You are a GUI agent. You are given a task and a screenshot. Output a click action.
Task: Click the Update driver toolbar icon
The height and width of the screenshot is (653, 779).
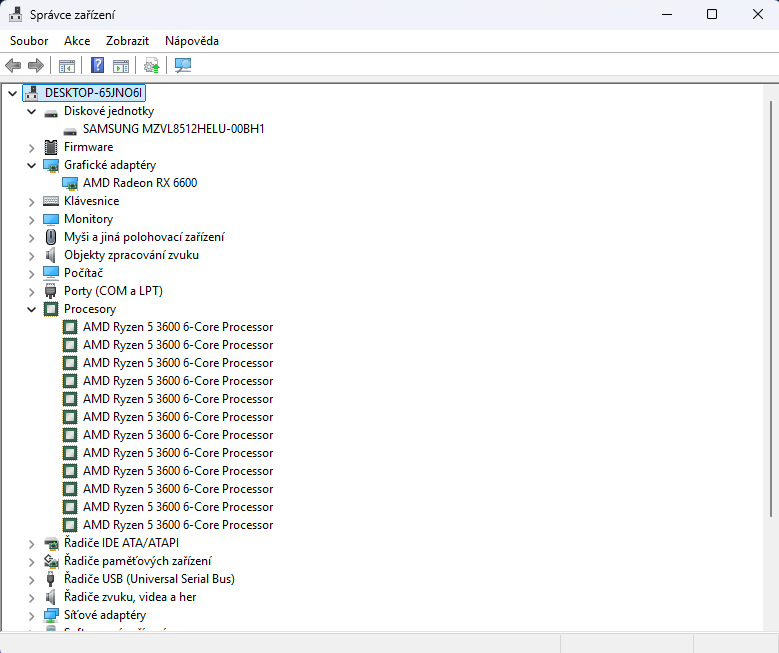click(x=151, y=66)
